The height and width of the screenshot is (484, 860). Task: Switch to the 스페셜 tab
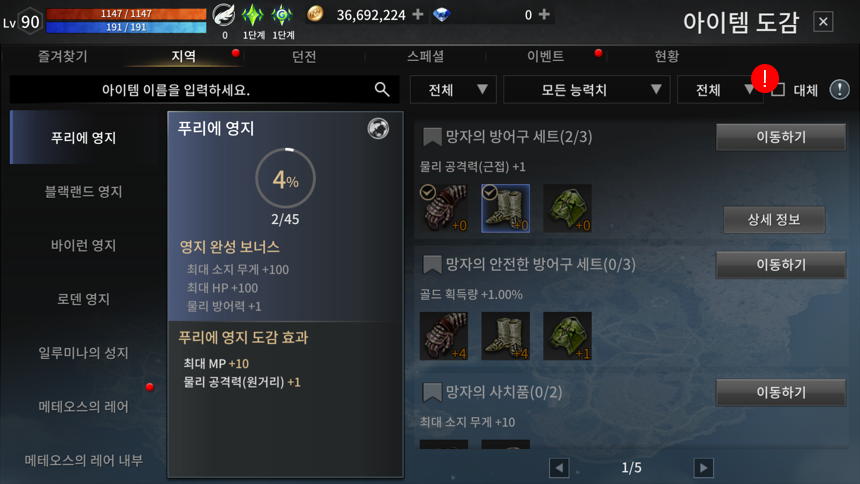tap(425, 56)
